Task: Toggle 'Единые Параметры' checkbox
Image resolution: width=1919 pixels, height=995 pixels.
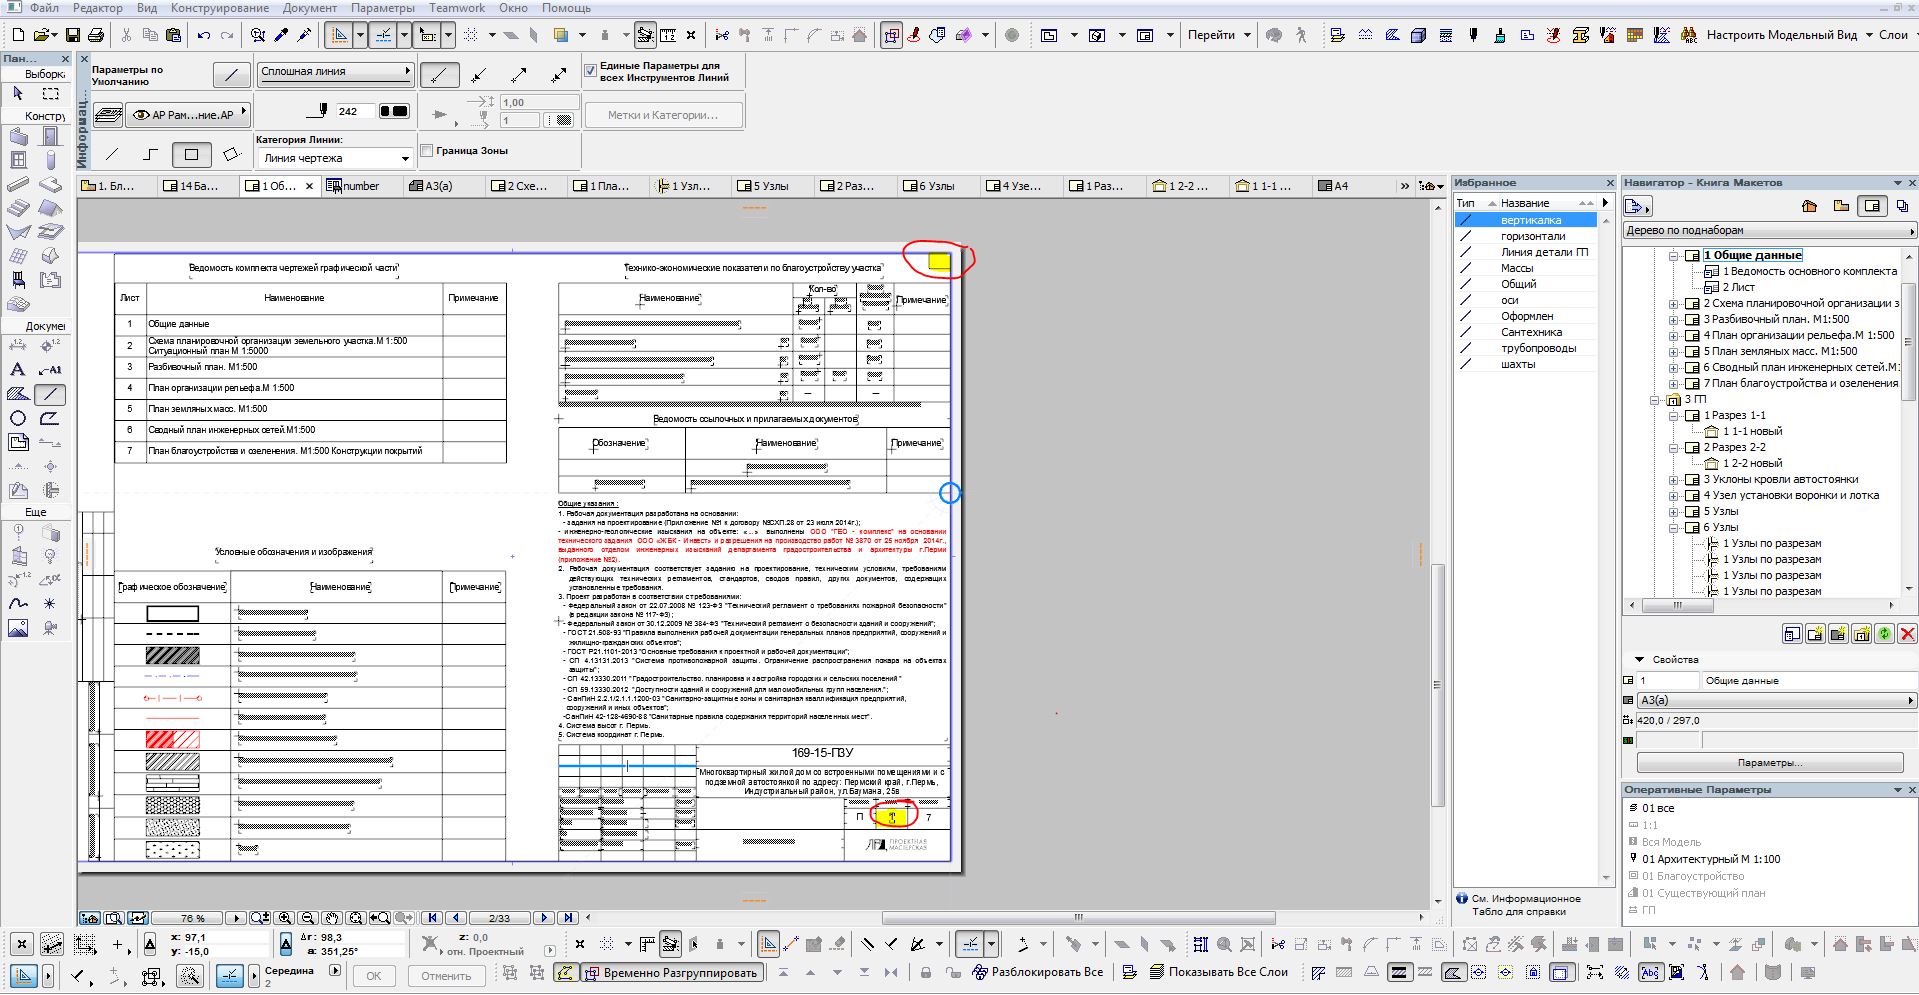Action: point(590,71)
